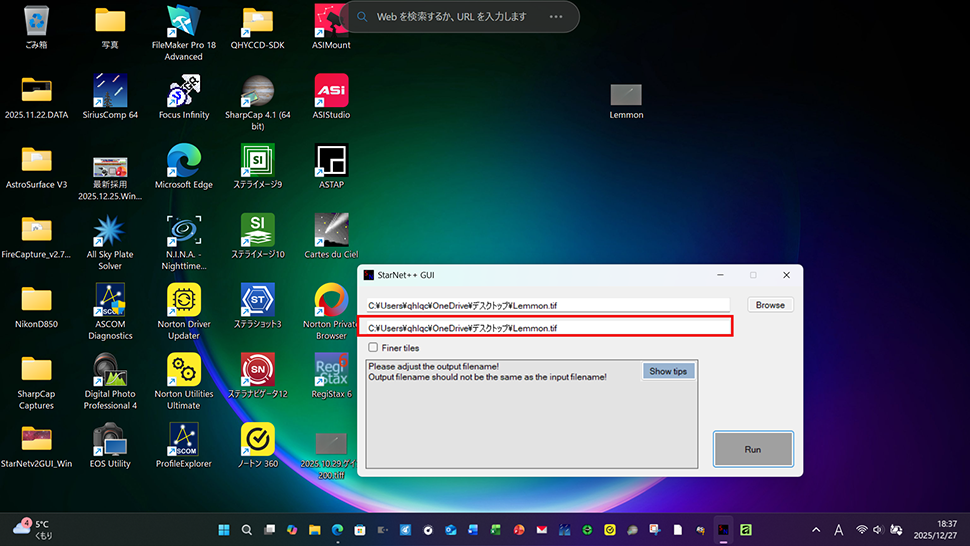Select the ASTAP desktop icon
Screen dimensions: 970x546
pyautogui.click(x=331, y=162)
